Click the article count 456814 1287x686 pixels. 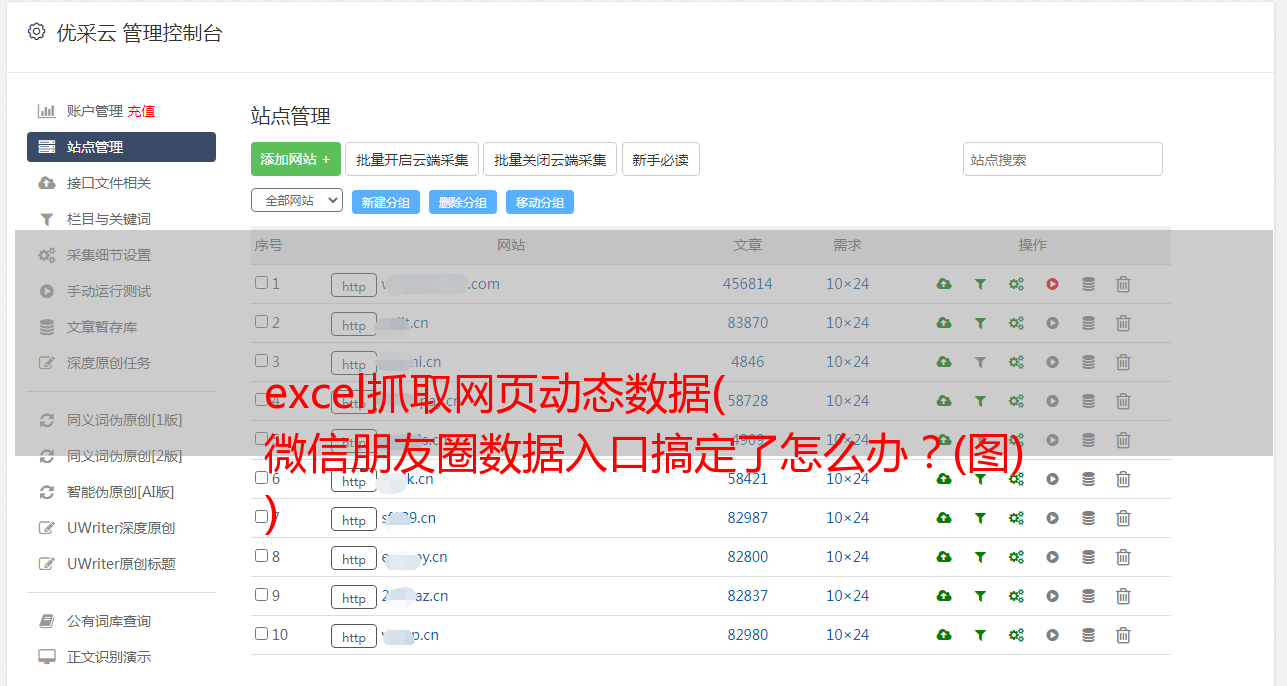click(x=748, y=284)
